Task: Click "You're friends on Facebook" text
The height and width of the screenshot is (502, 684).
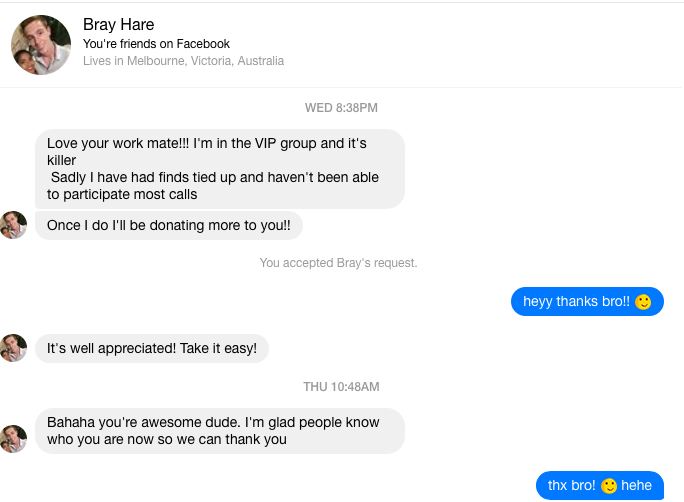Action: (156, 44)
